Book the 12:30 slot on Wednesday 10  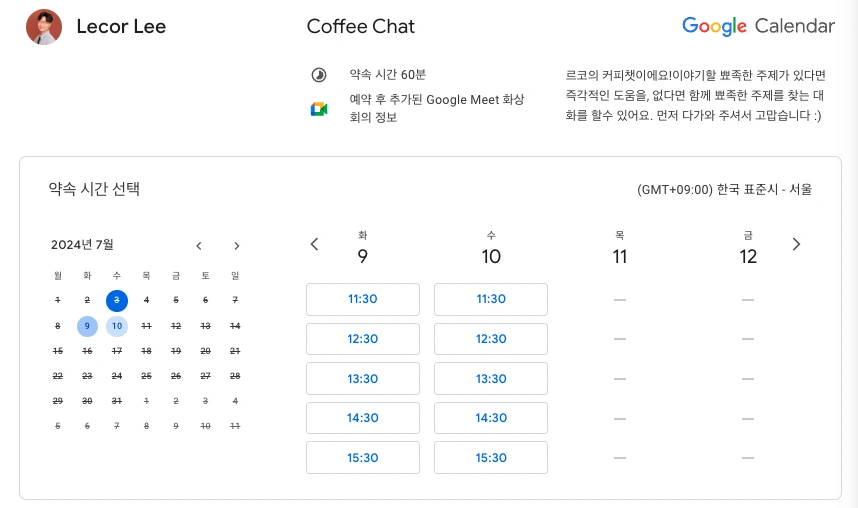491,339
